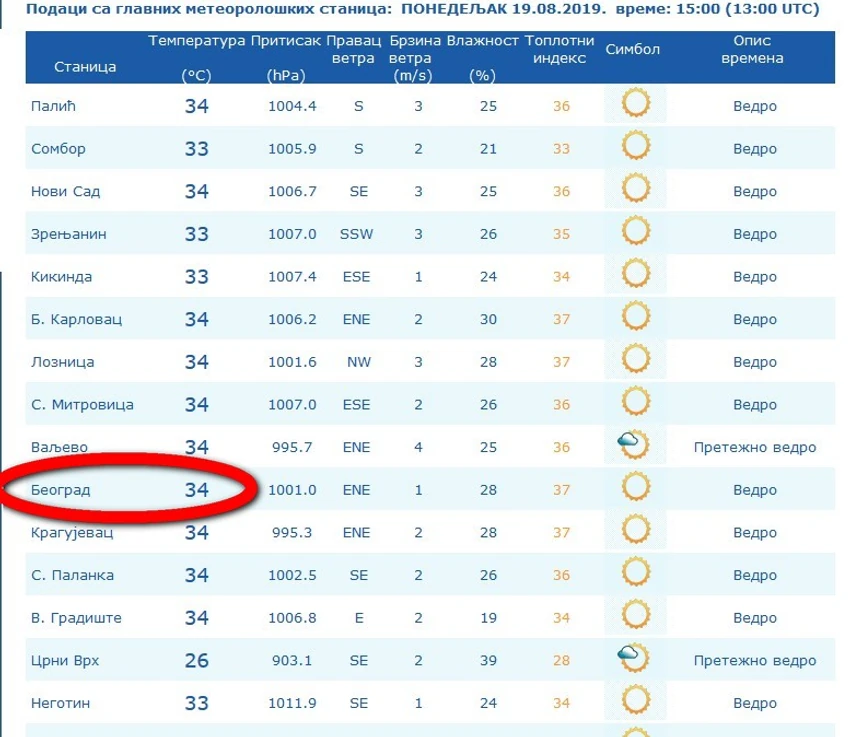Click the sunny icon for Кикинда
The height and width of the screenshot is (737, 850).
point(635,274)
